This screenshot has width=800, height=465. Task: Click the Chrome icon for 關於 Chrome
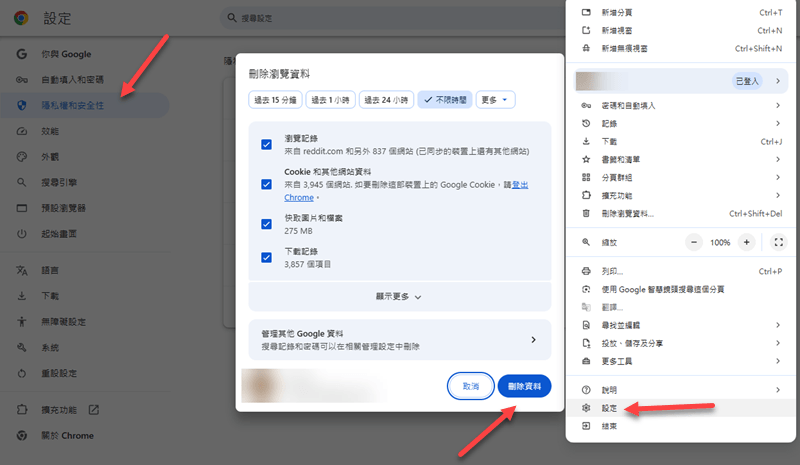coord(21,435)
